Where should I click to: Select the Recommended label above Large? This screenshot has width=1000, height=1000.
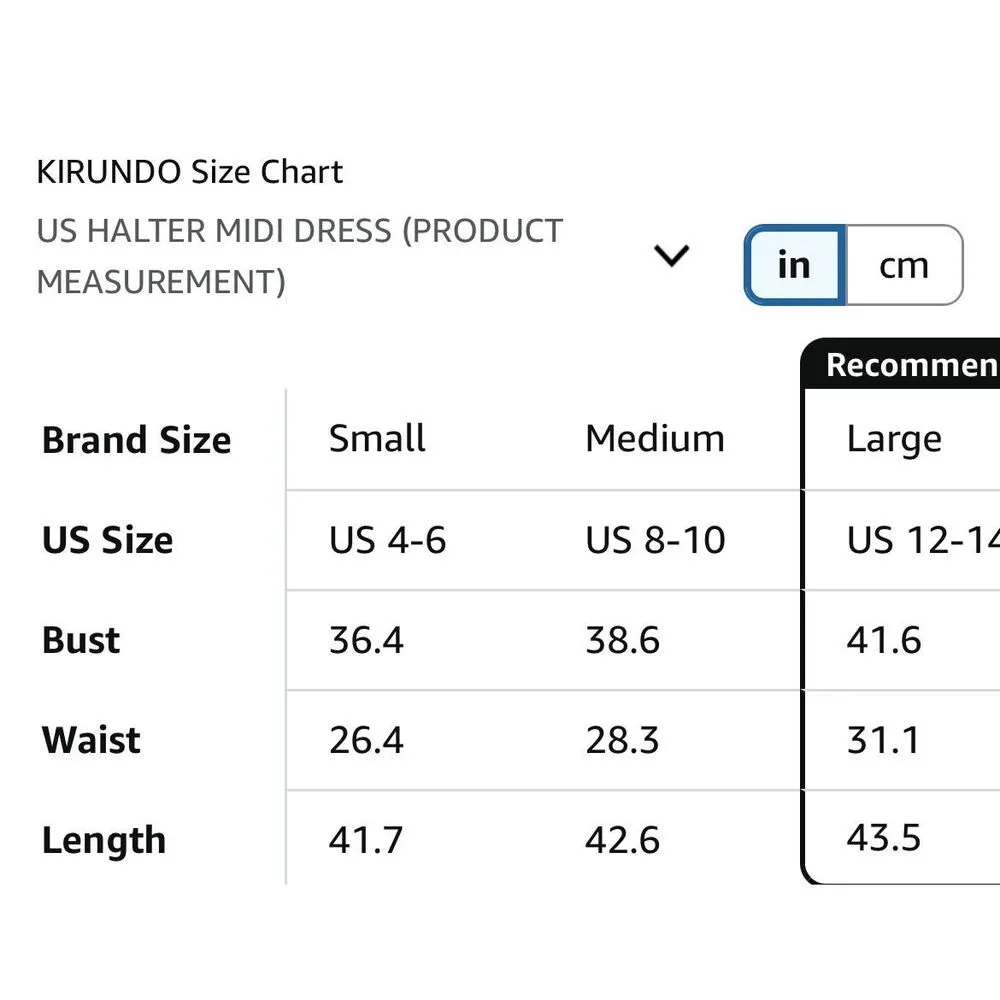[910, 366]
